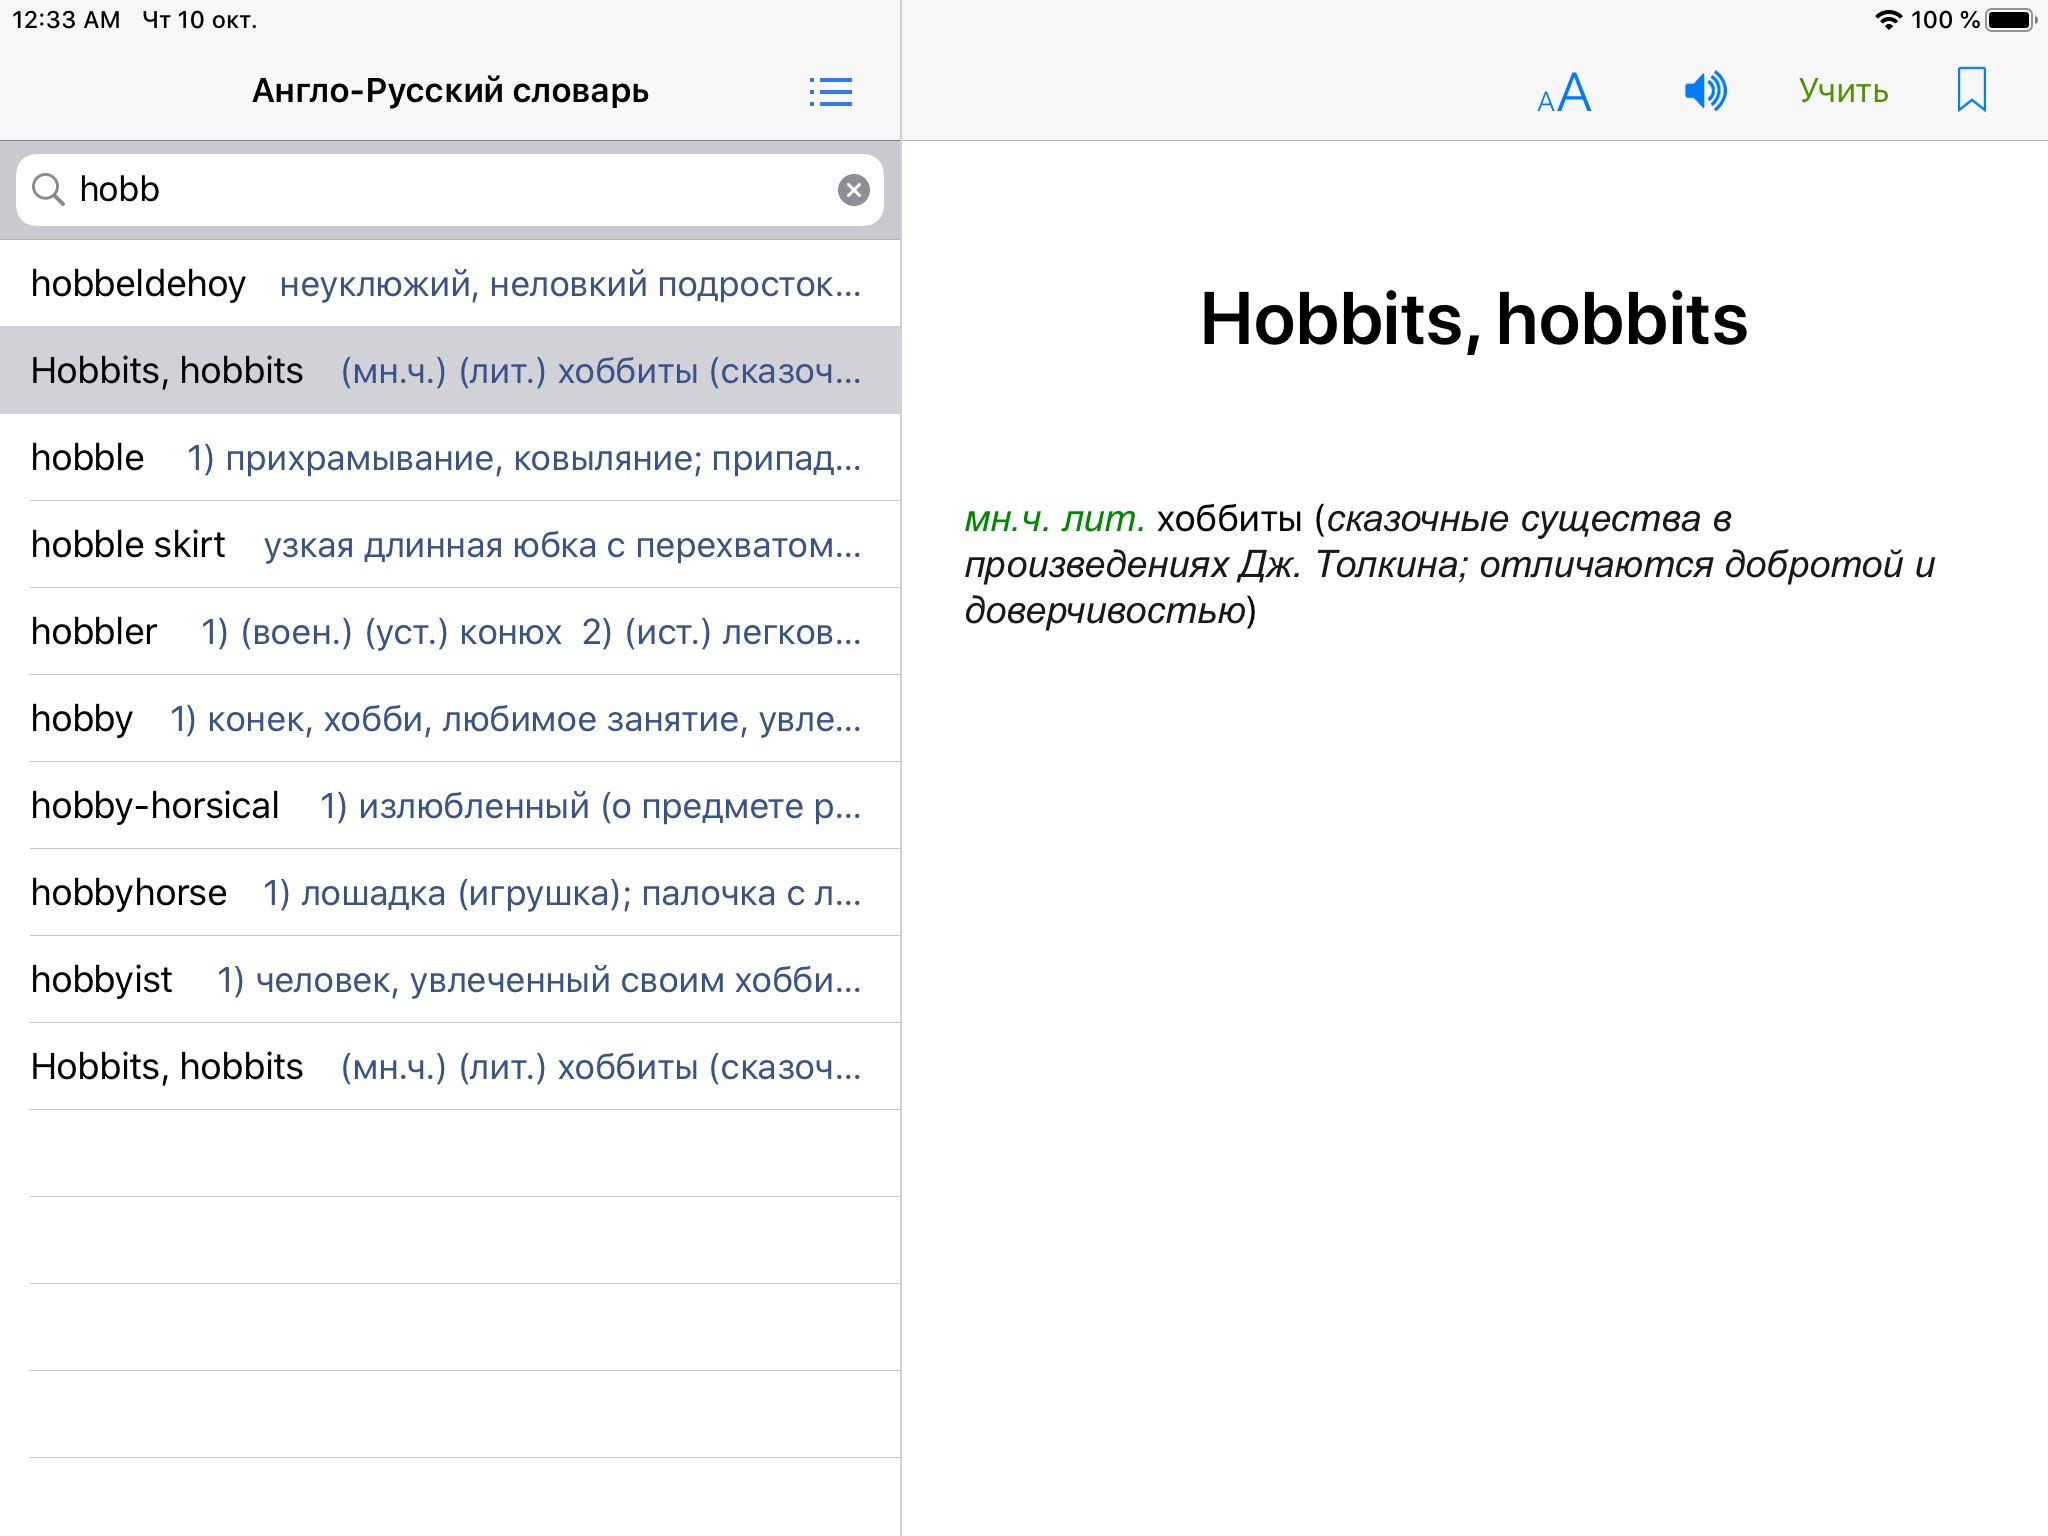The width and height of the screenshot is (2048, 1536).
Task: Select the highlighted Hobbits, hobbits entry
Action: (450, 371)
